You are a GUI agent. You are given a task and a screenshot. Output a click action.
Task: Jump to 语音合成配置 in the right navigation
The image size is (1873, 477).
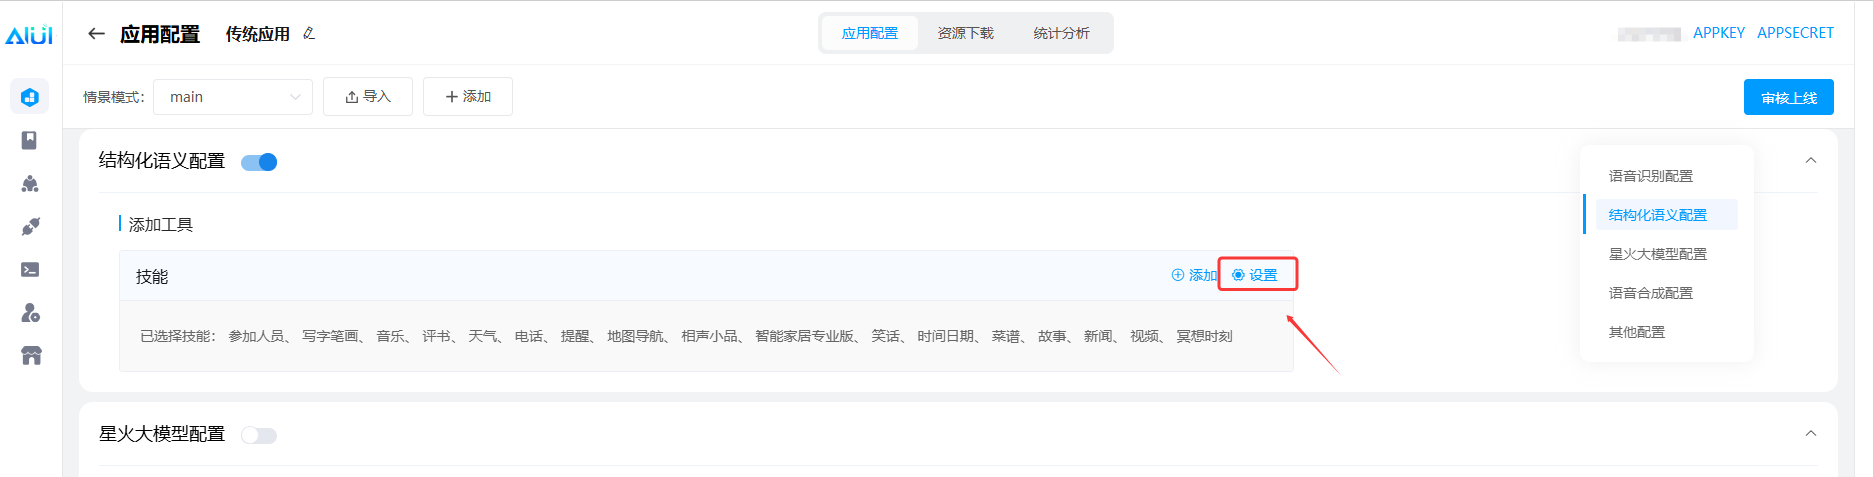pos(1650,293)
